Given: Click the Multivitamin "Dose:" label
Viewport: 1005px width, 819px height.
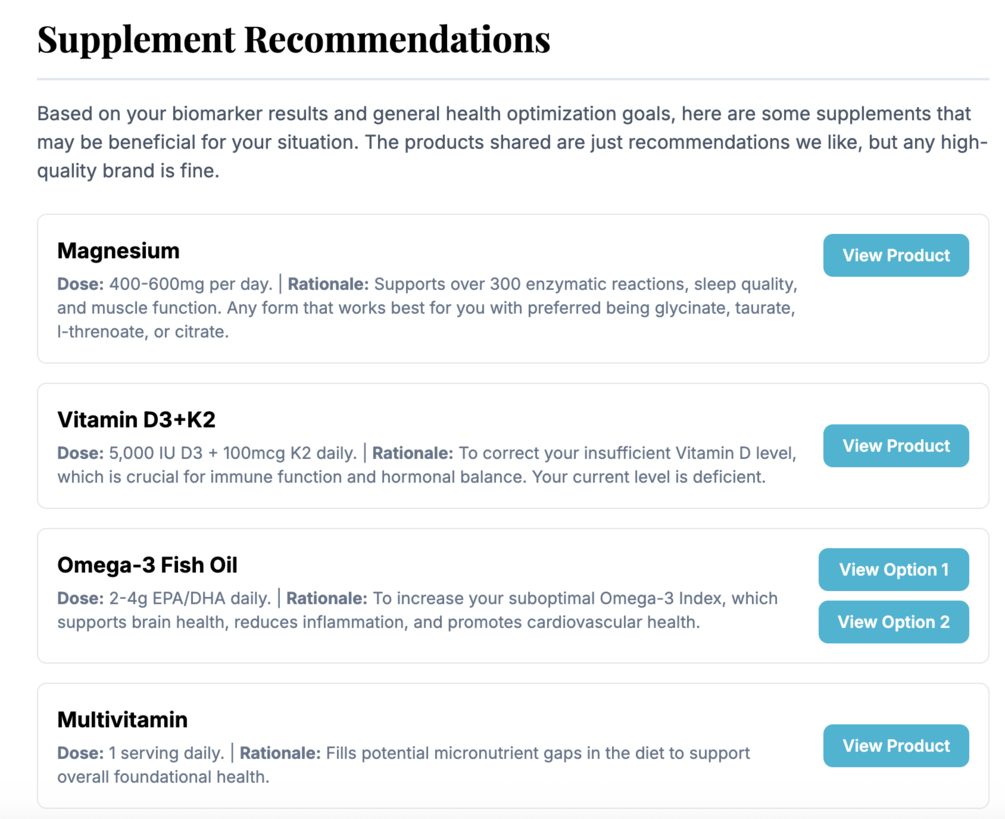Looking at the screenshot, I should click(80, 752).
